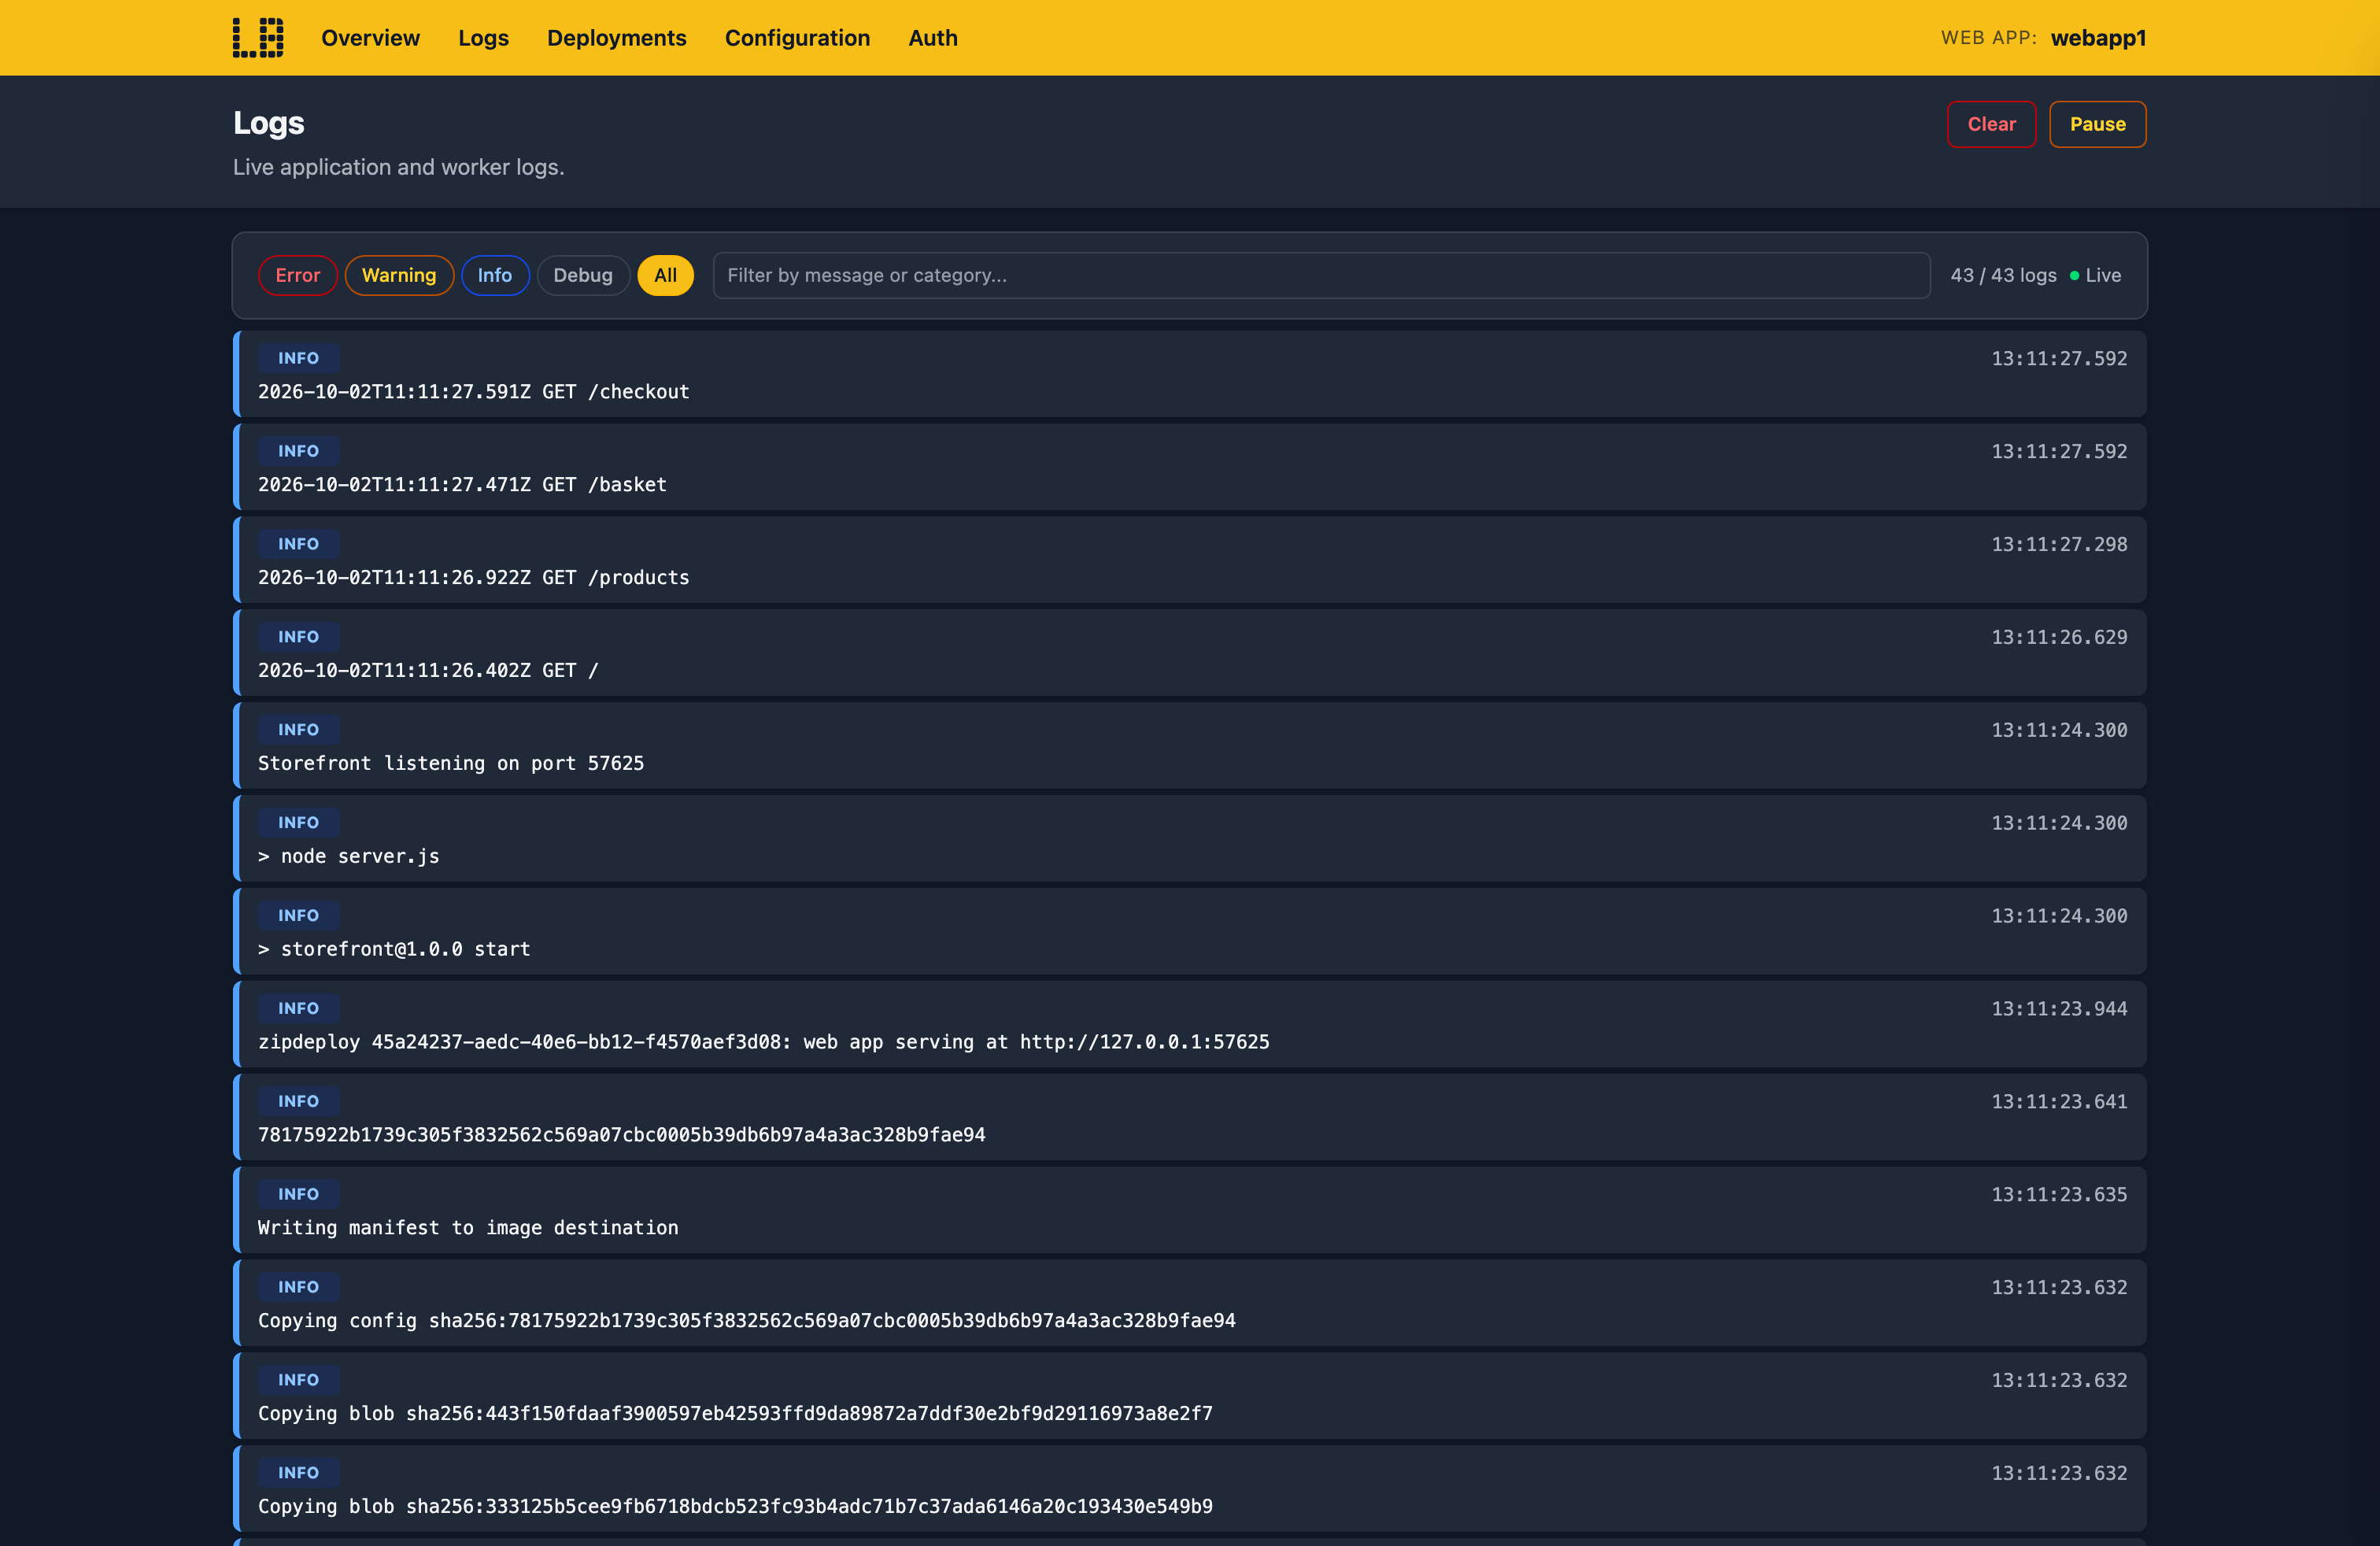Clear the logs with the Clear button
2380x1546 pixels.
(x=1991, y=124)
